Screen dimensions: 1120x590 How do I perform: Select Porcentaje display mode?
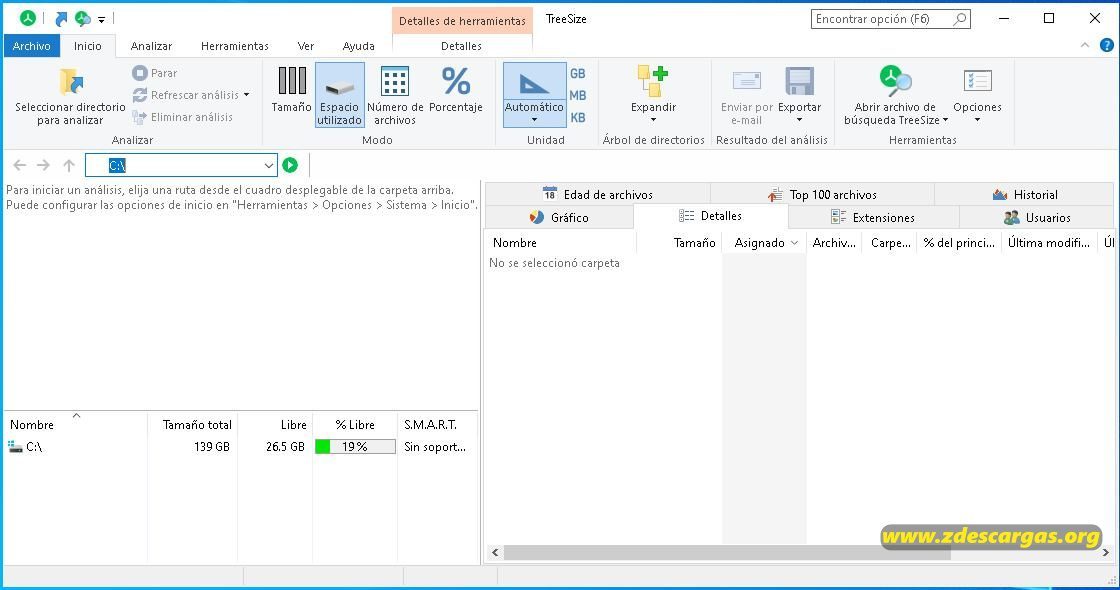(456, 90)
